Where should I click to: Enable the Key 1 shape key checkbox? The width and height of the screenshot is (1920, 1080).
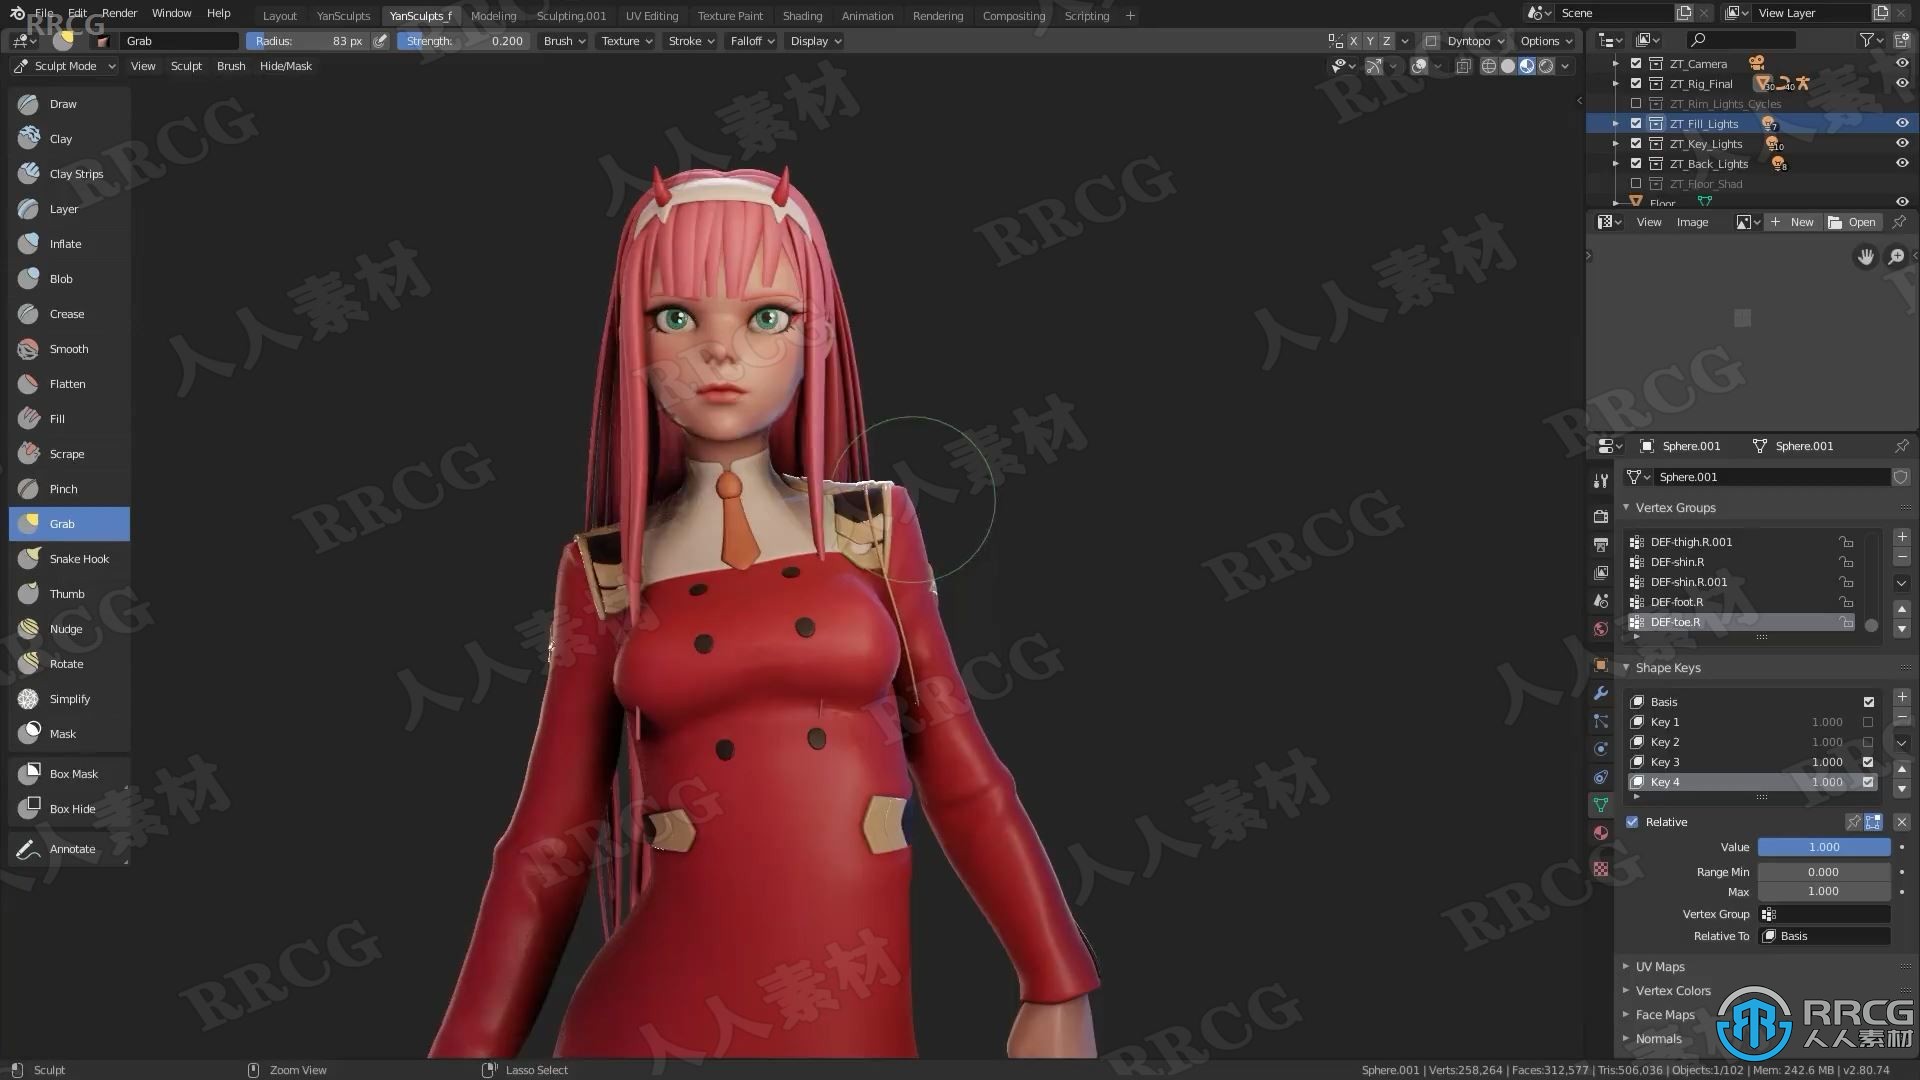click(1868, 722)
